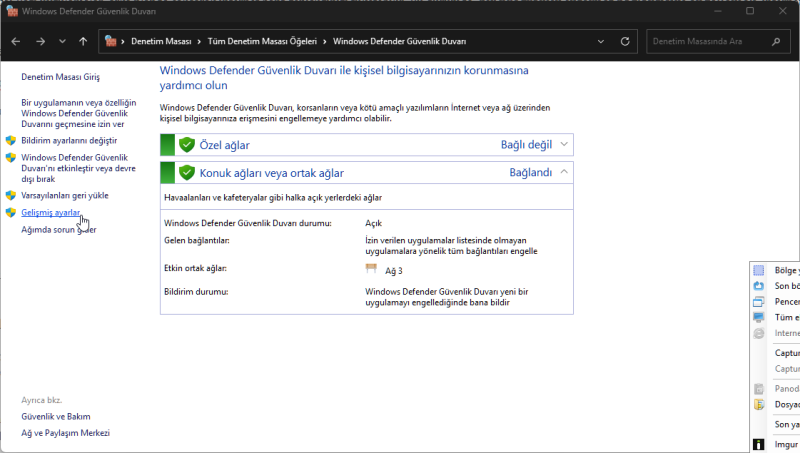The height and width of the screenshot is (453, 800).
Task: Click the 'Açık' firewall status value
Action: [x=373, y=223]
